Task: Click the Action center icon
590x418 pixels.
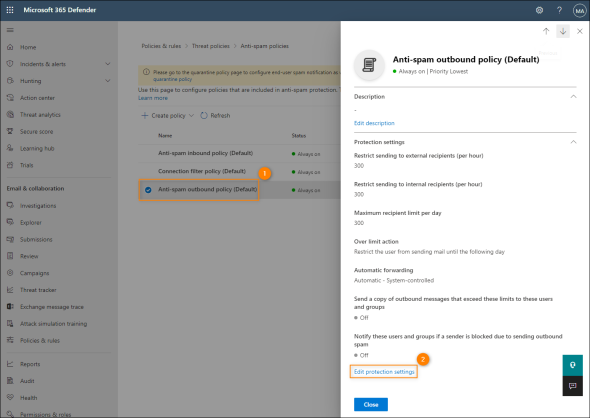Action: (x=10, y=97)
